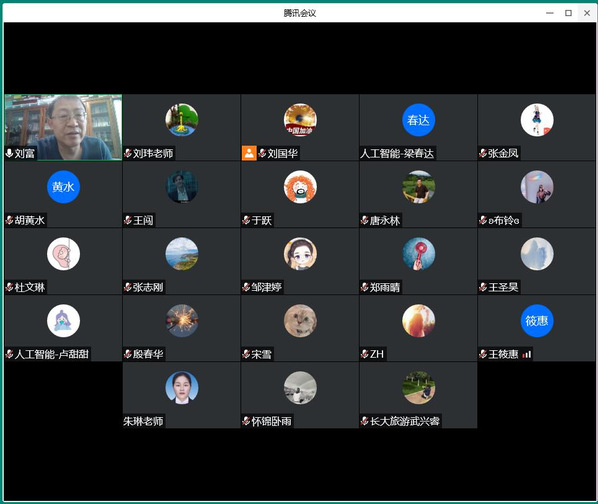598x504 pixels.
Task: Click the signal strength bars beside 王筱惠
Action: 527,355
